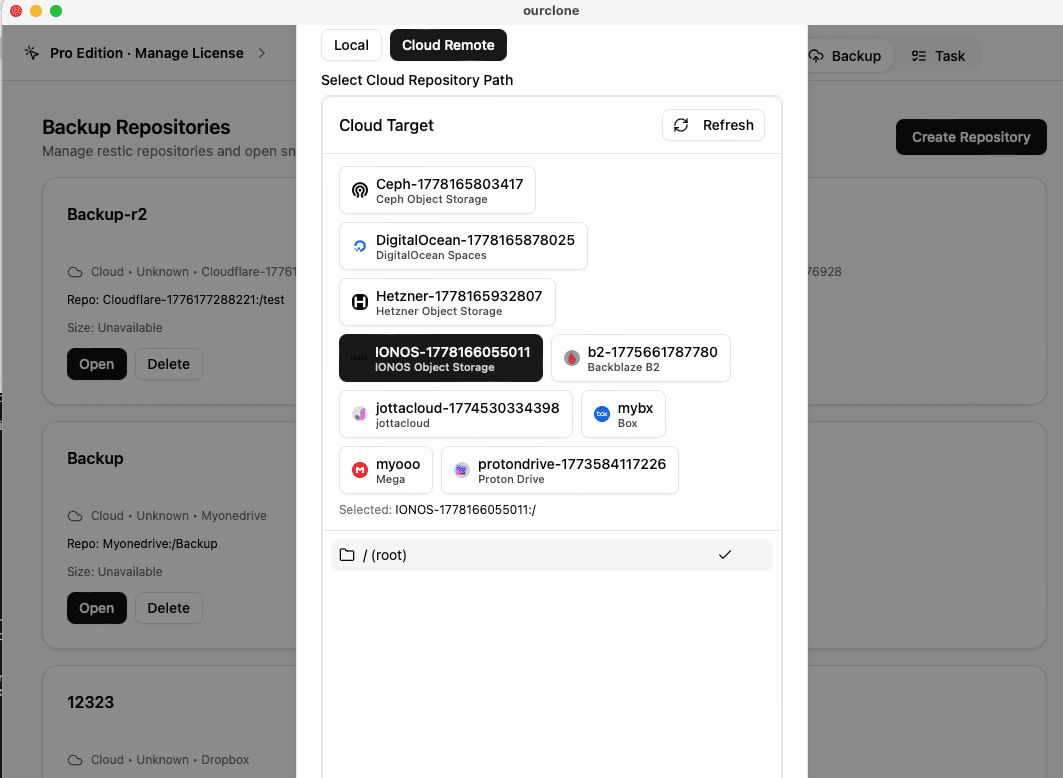Select the / (root) folder row
The width and height of the screenshot is (1063, 778).
click(x=551, y=555)
